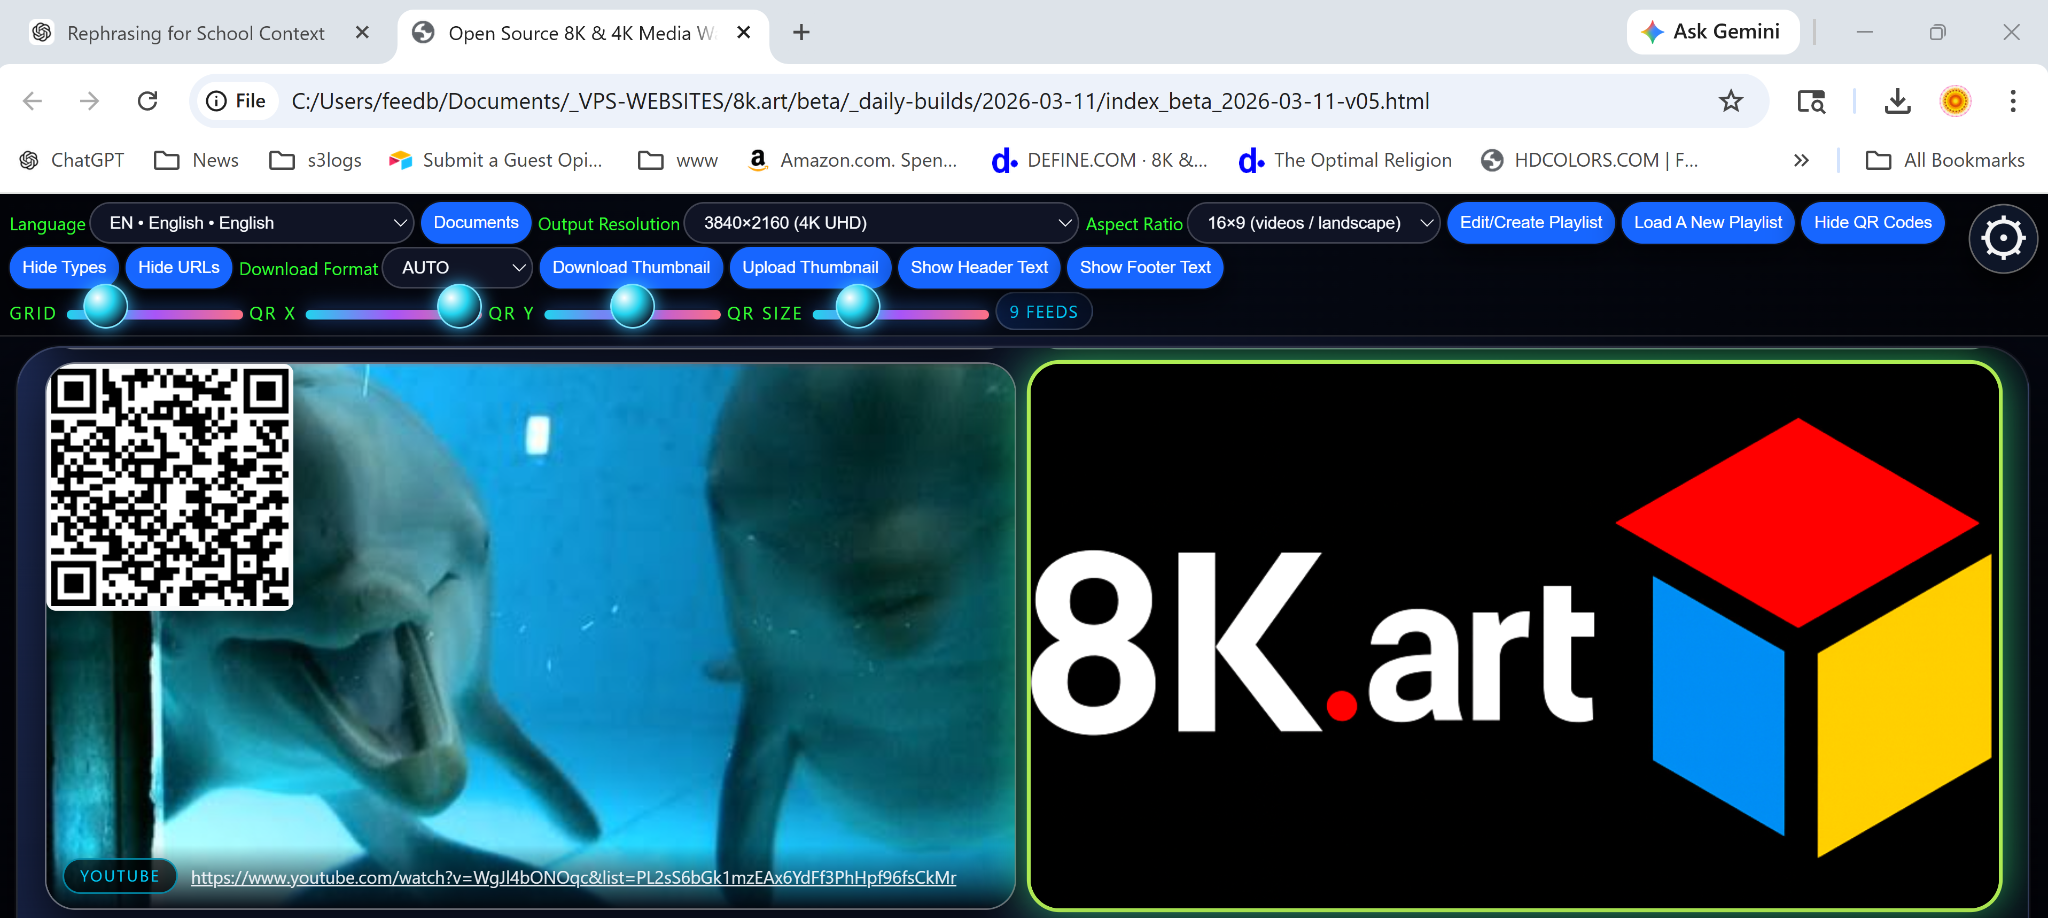Click the browser back arrow

tap(33, 101)
